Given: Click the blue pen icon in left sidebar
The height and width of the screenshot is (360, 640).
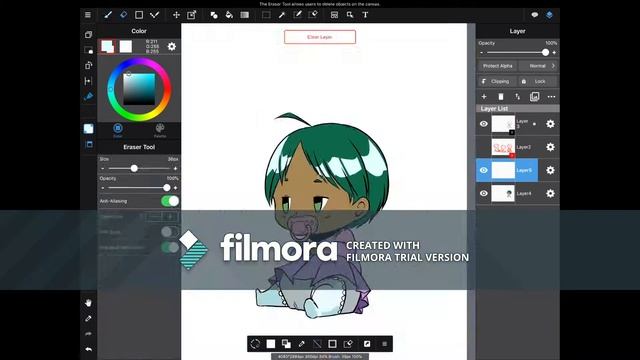Looking at the screenshot, I should tap(88, 96).
